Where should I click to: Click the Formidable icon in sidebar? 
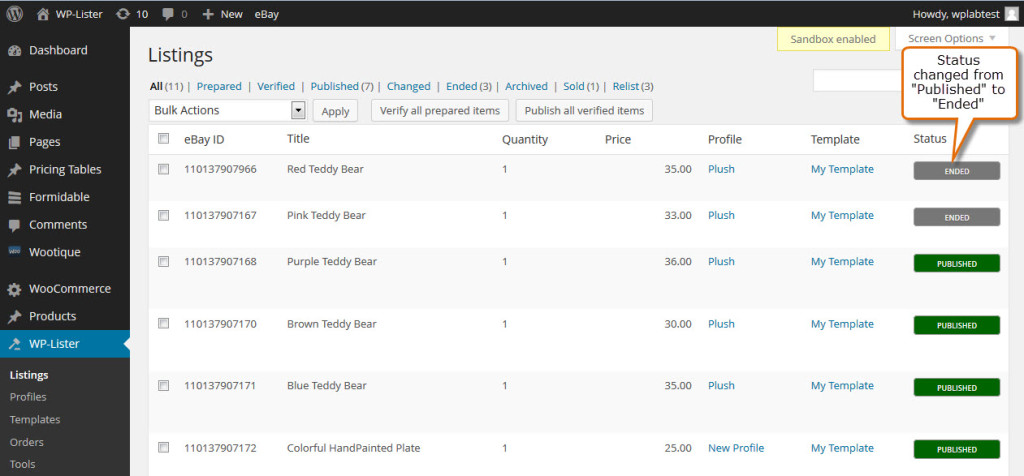coord(14,197)
